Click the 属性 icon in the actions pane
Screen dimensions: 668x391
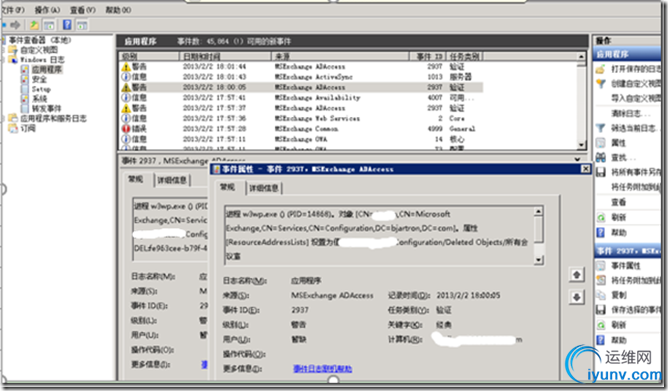600,143
